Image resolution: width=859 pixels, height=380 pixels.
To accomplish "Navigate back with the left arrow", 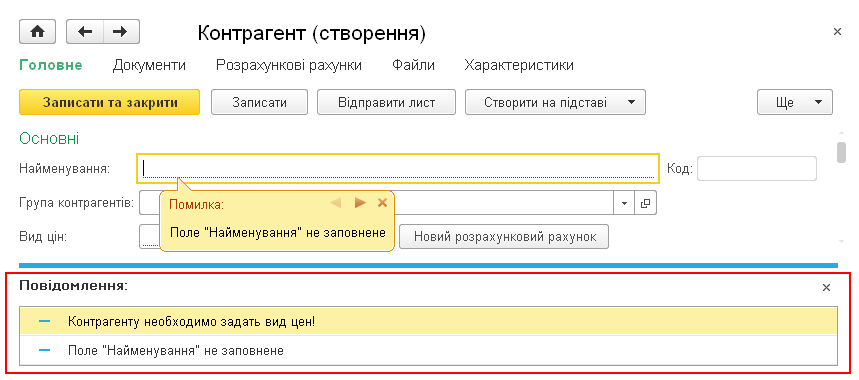I will click(85, 32).
